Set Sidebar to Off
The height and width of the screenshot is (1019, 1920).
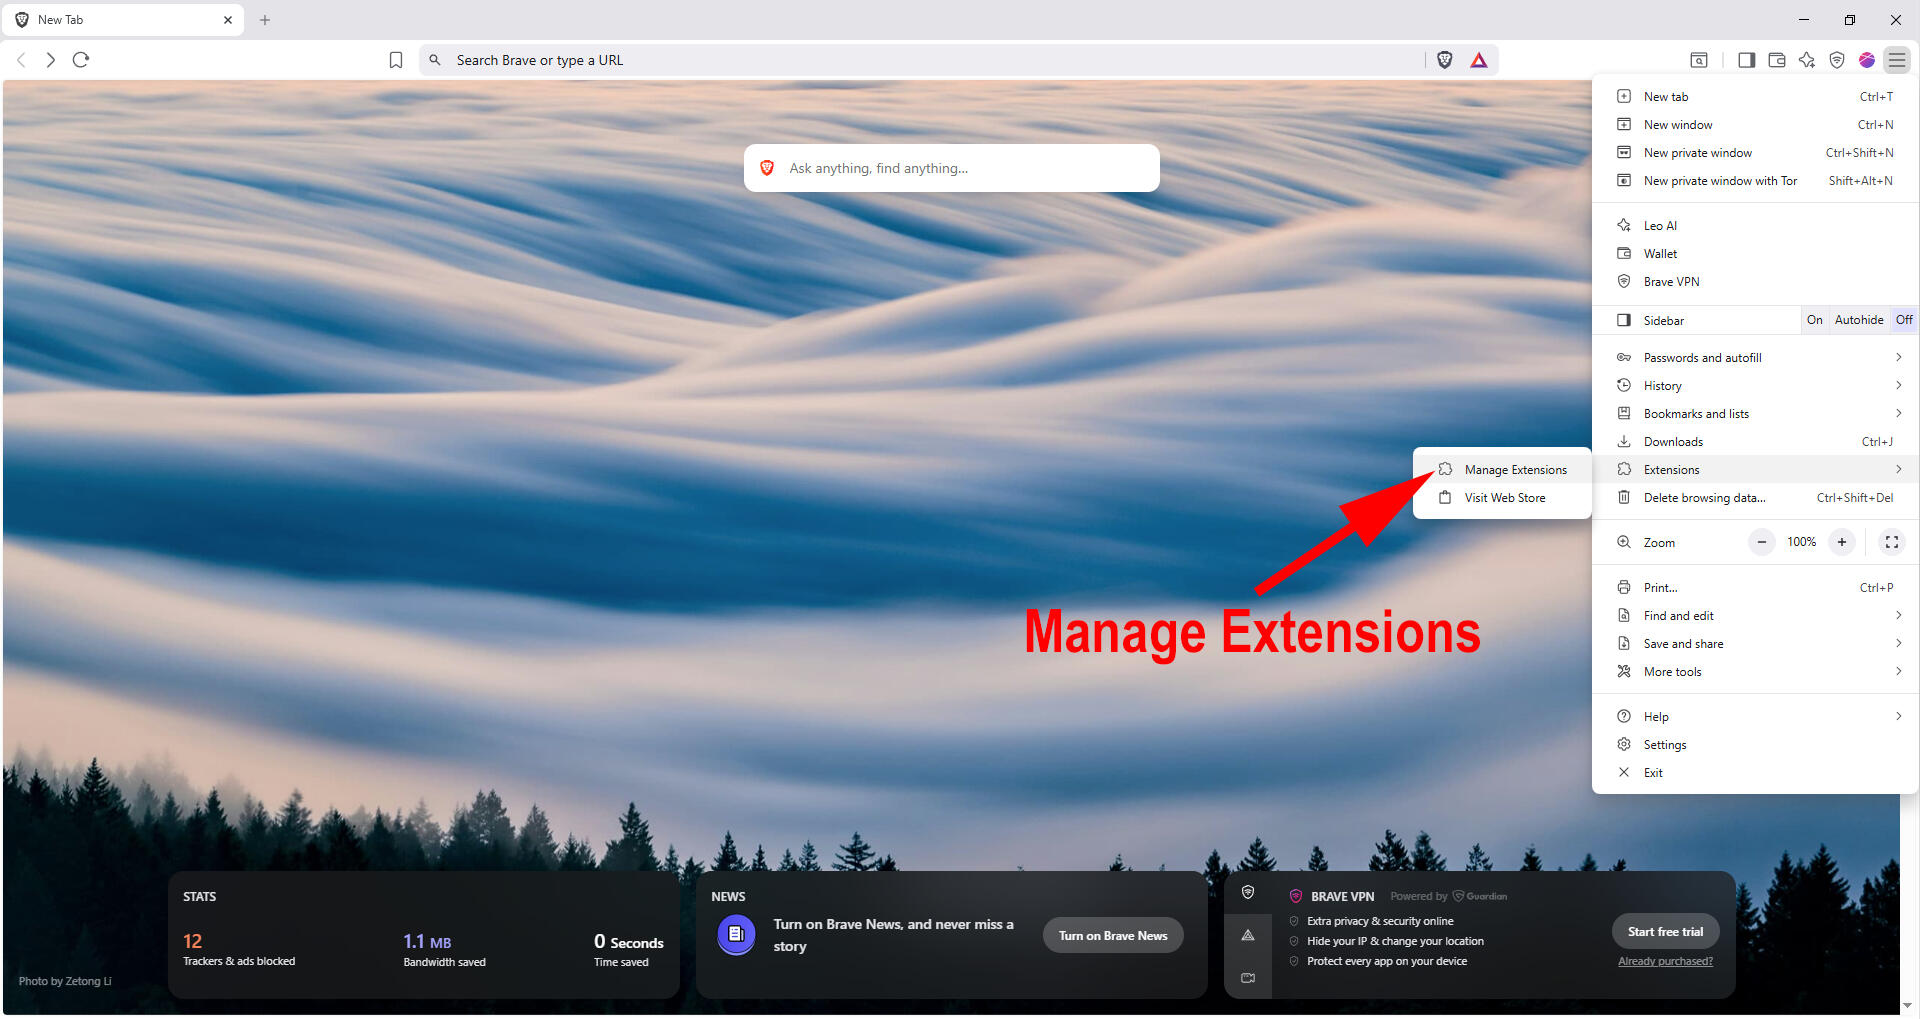(1903, 320)
